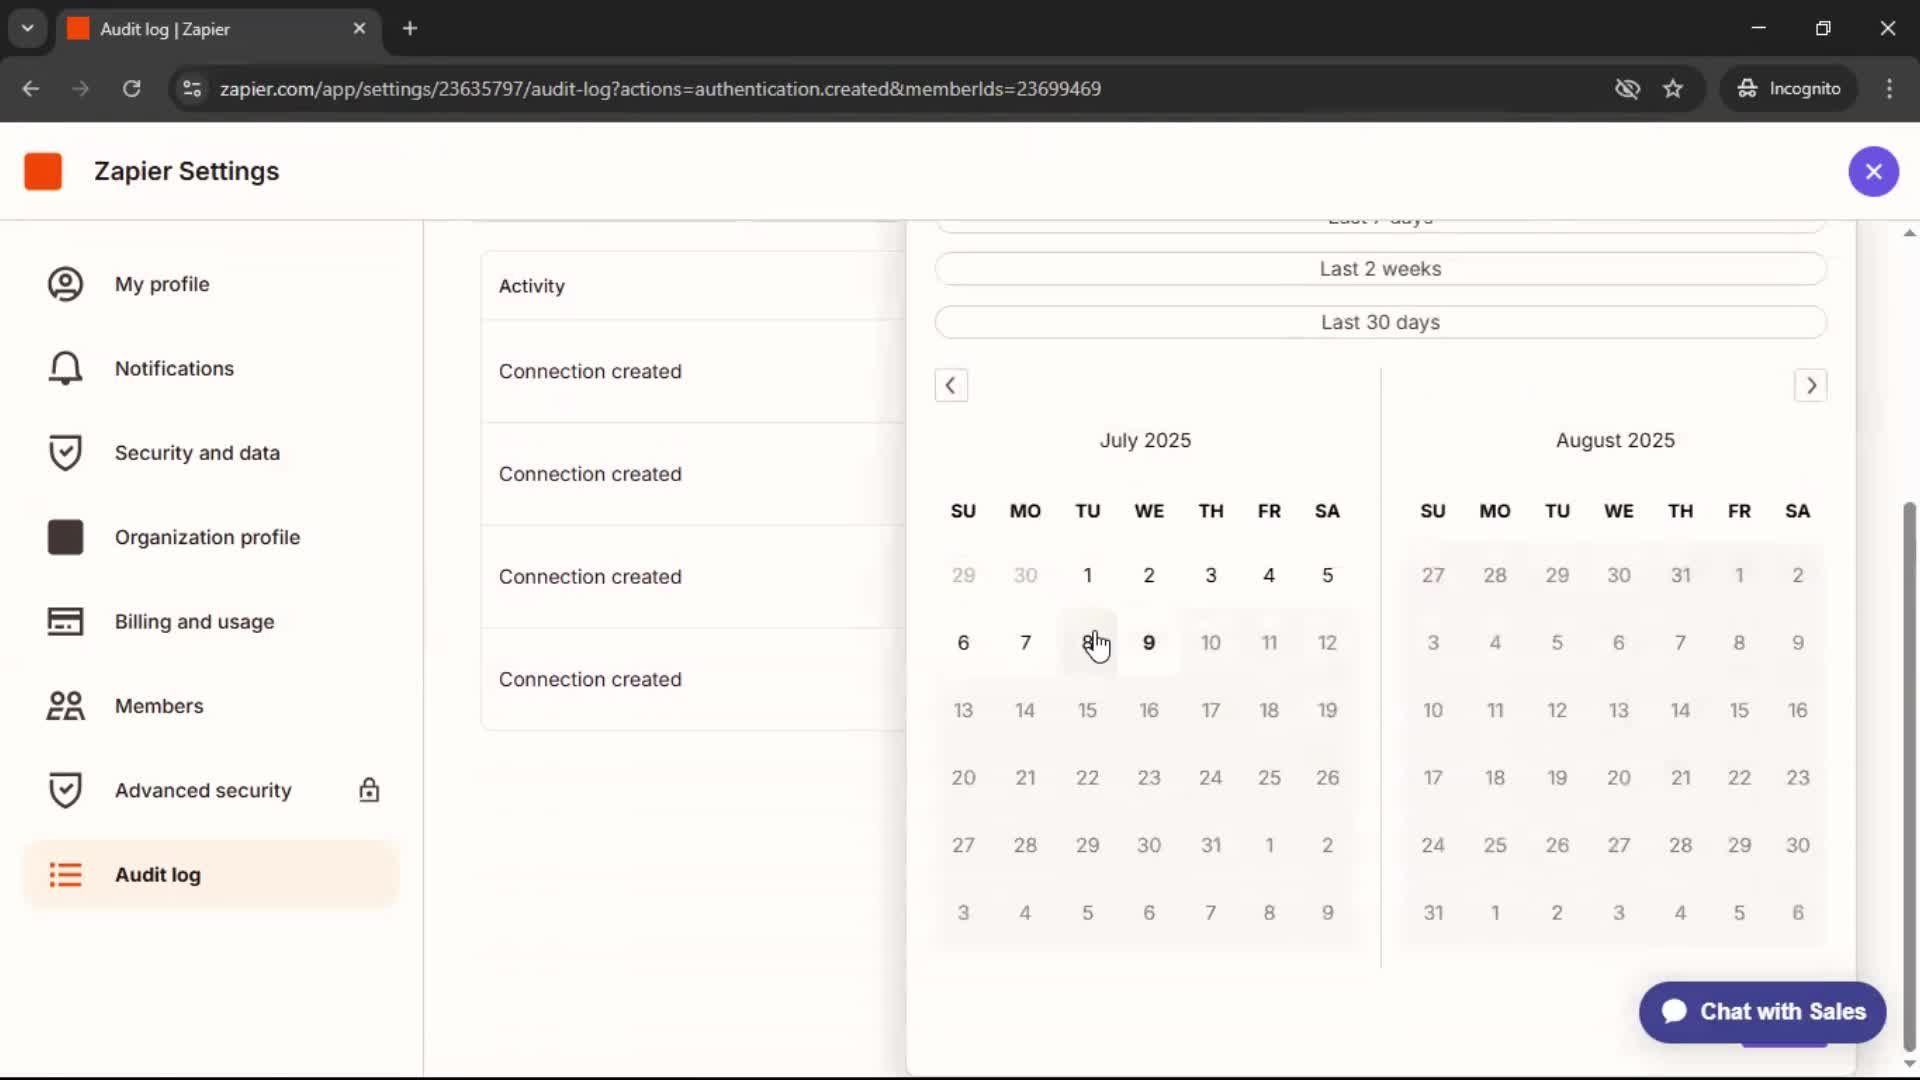
Task: Click the fourth Connection created row
Action: coord(693,680)
